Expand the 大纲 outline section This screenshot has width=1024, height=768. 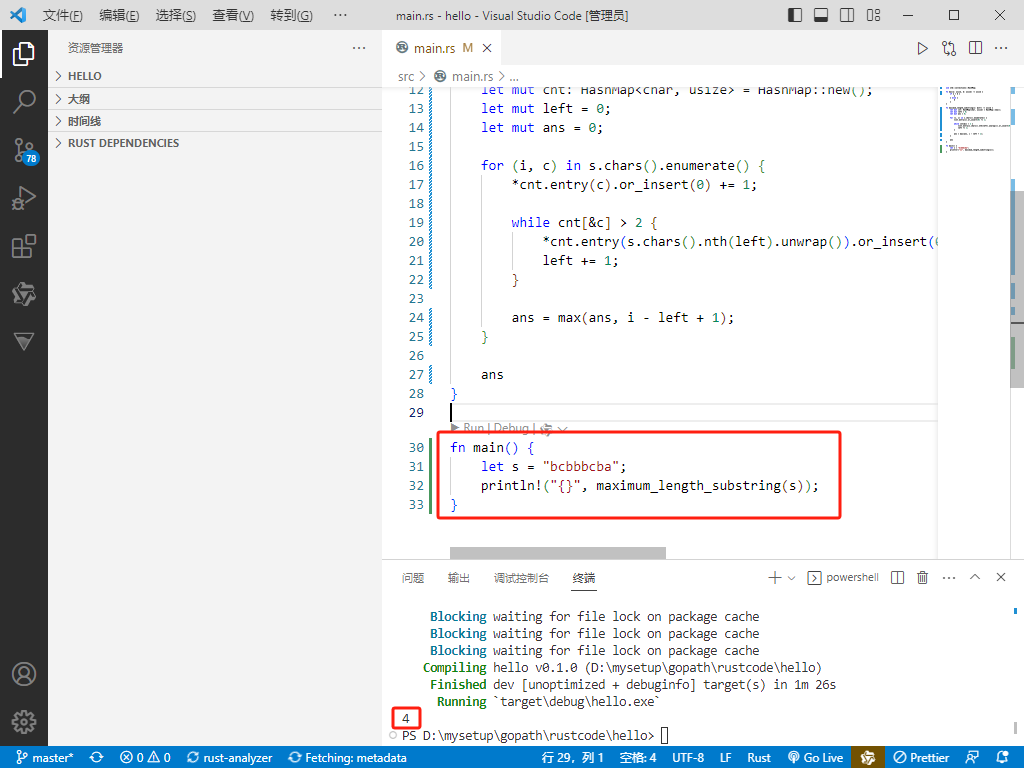(215, 99)
